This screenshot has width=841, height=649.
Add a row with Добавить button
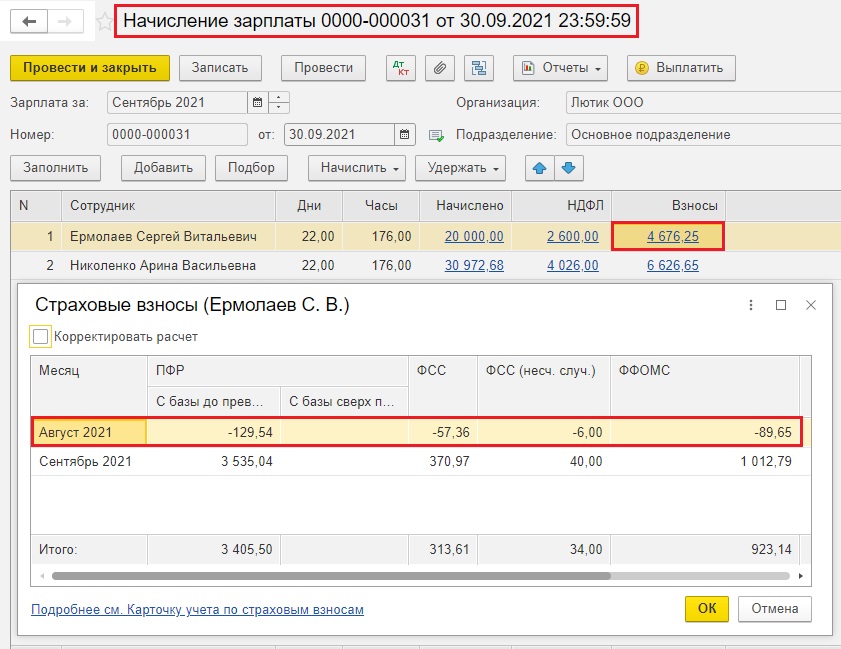coord(163,168)
